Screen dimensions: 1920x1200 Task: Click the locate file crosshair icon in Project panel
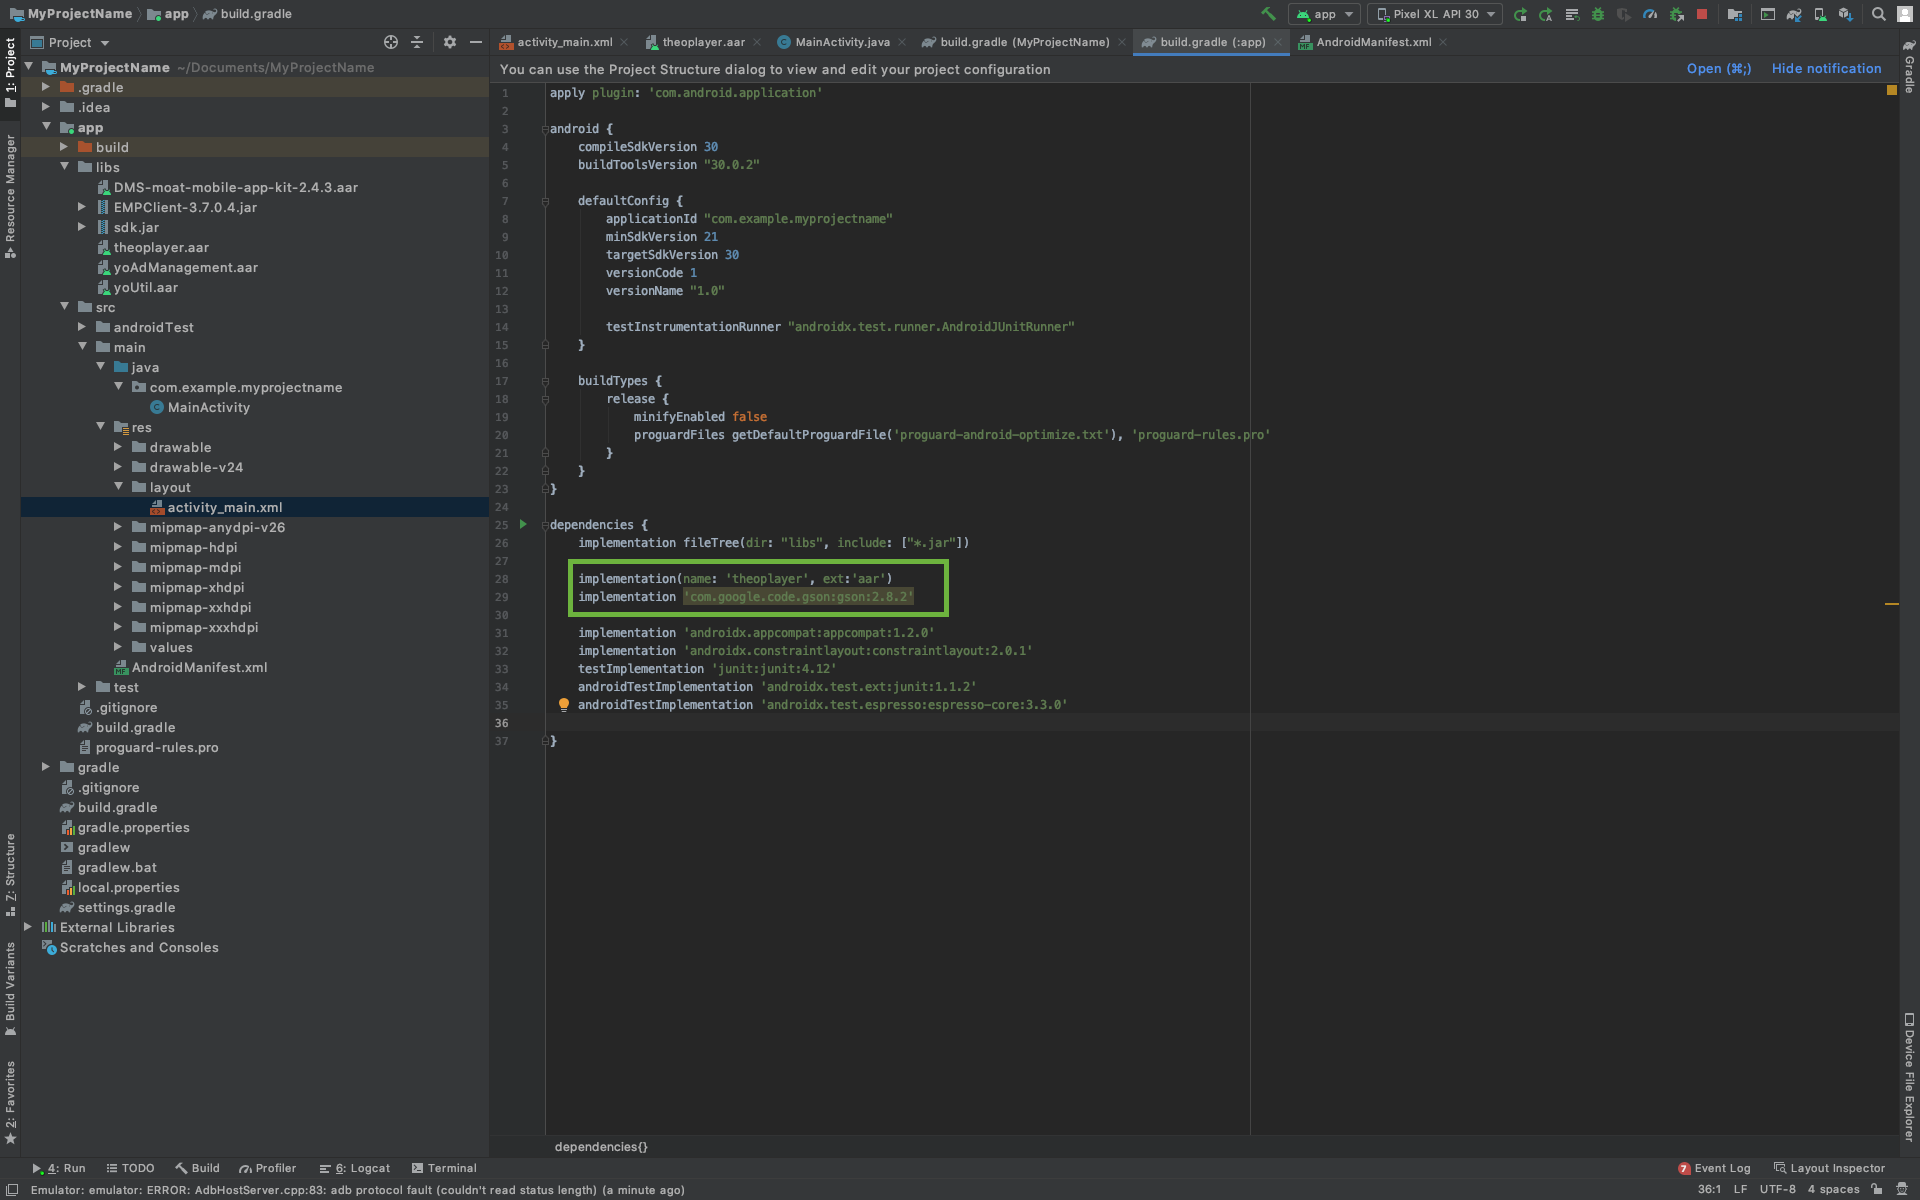point(391,42)
